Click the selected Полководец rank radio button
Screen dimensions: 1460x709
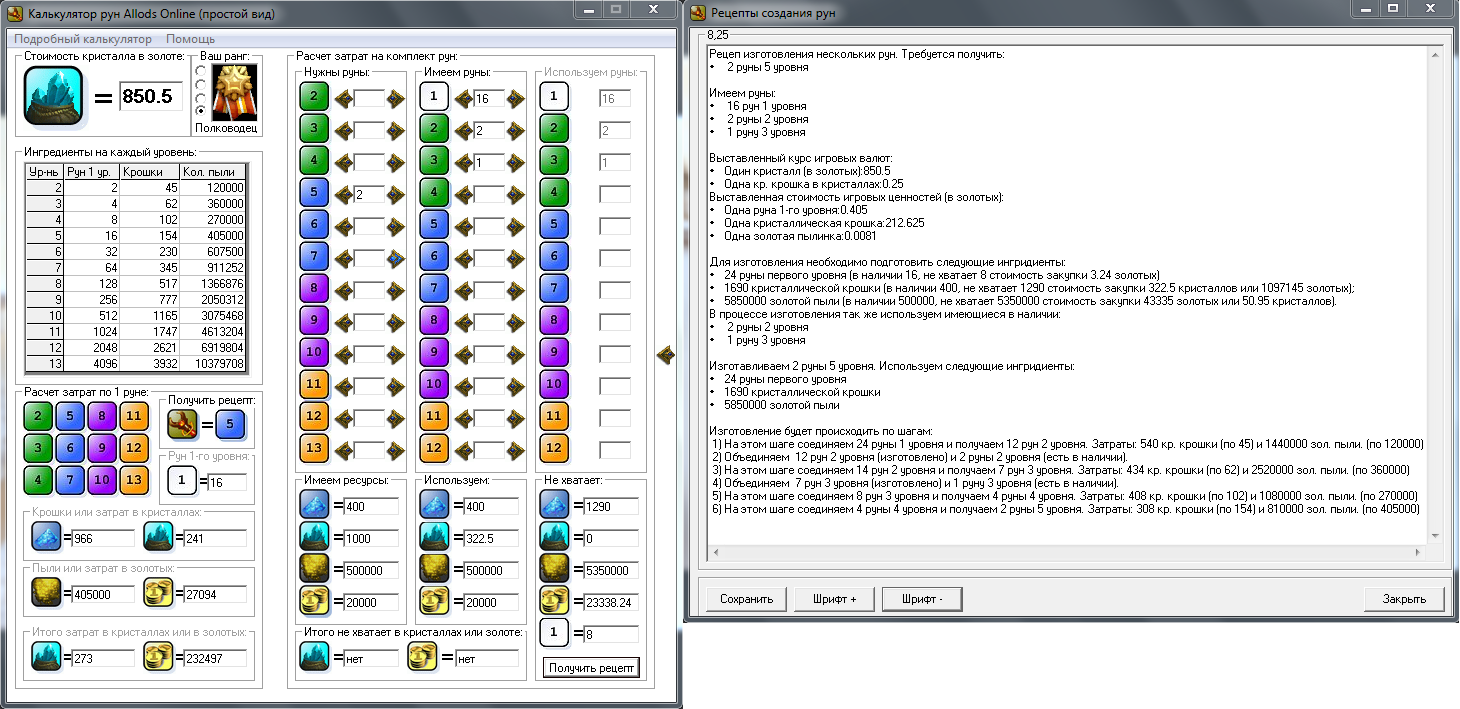coord(201,110)
